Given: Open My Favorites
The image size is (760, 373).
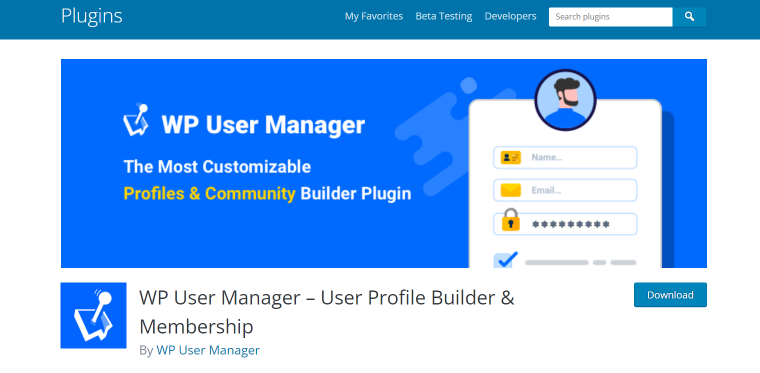Looking at the screenshot, I should tap(374, 16).
